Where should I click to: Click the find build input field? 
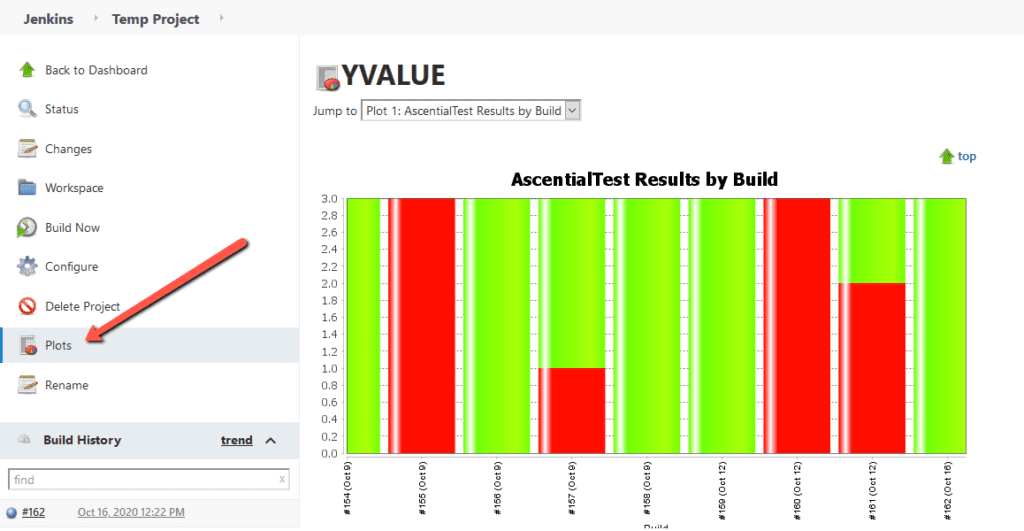pos(148,479)
